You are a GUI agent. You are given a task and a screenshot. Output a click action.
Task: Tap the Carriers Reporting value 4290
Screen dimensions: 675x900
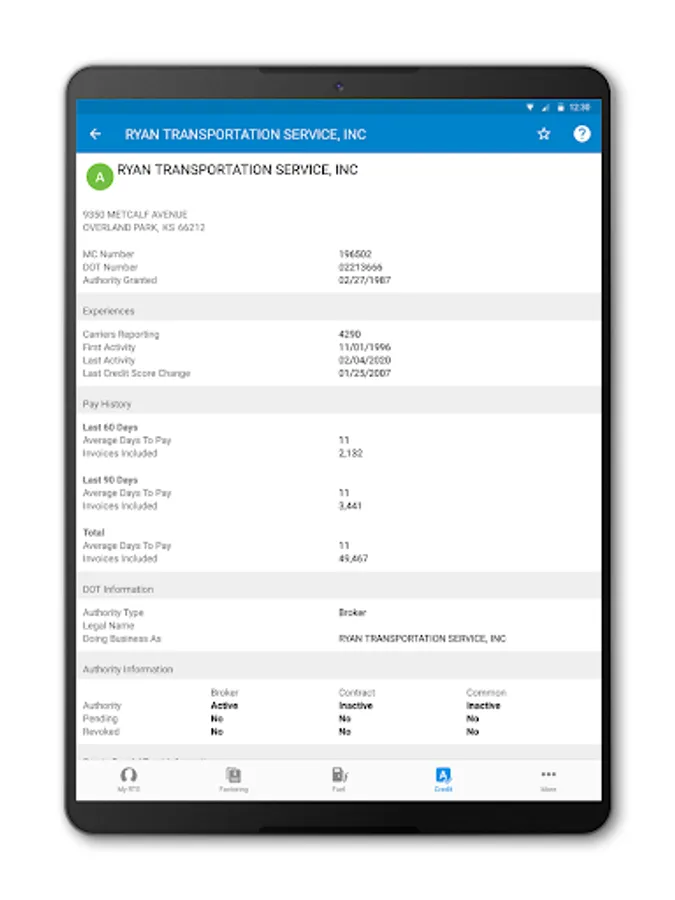tap(350, 334)
